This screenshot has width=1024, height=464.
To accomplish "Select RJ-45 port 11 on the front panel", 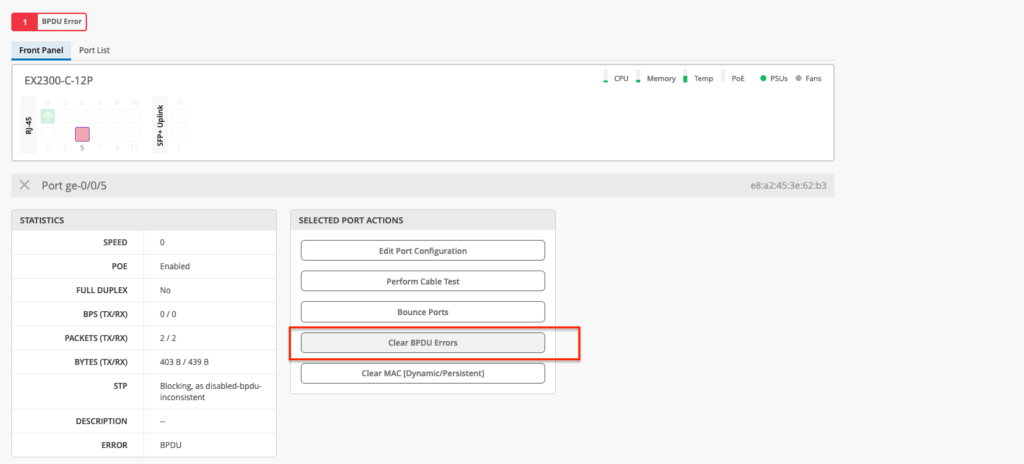I will point(135,134).
